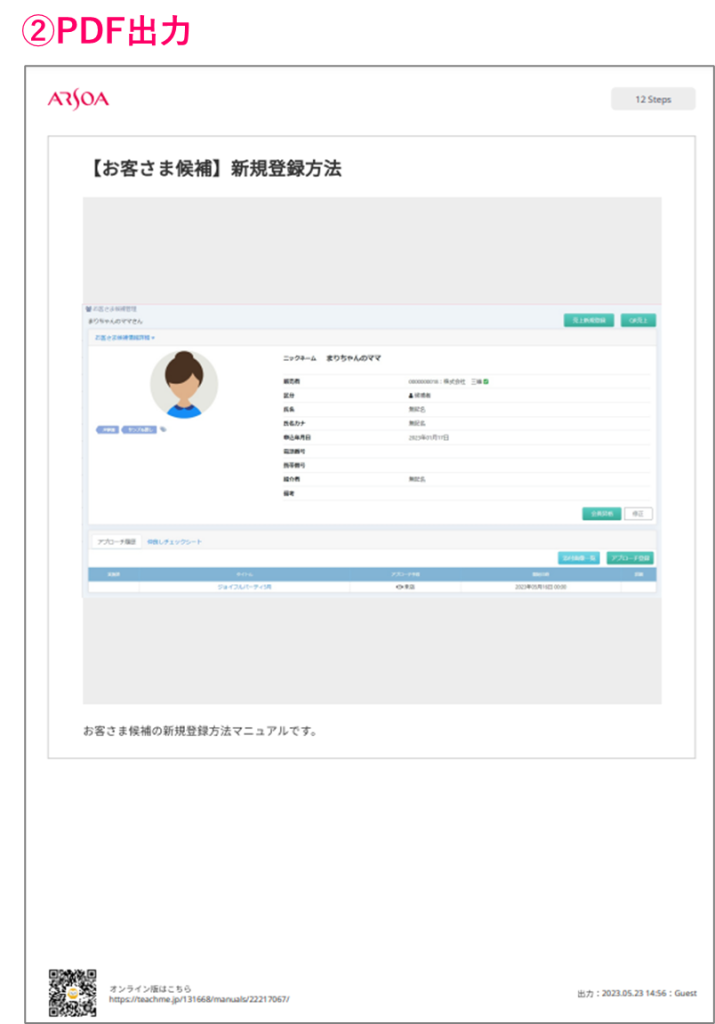Click the 修正 button

pos(639,513)
